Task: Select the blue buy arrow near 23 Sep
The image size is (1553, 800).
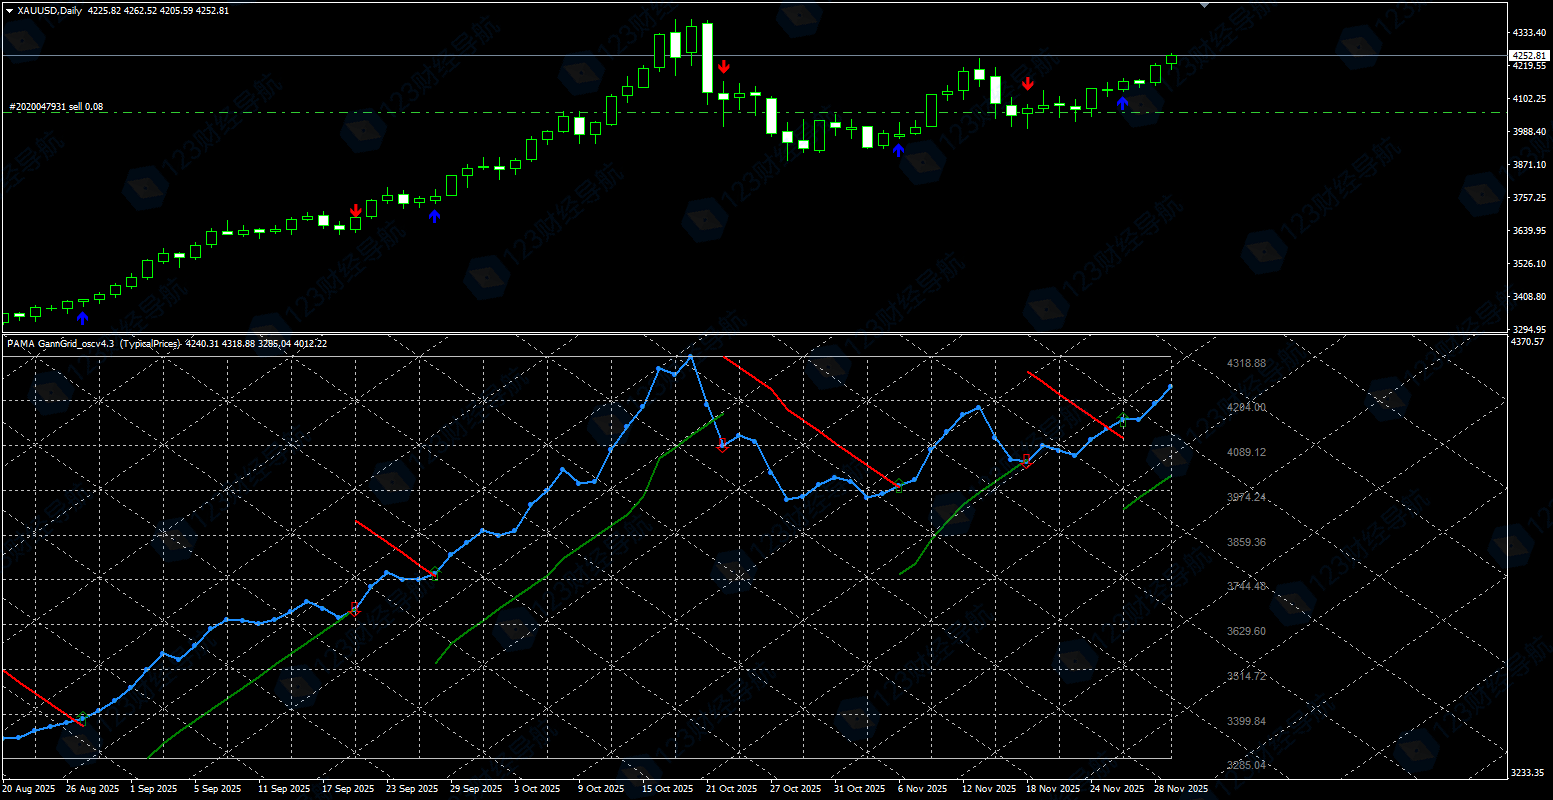Action: point(434,215)
